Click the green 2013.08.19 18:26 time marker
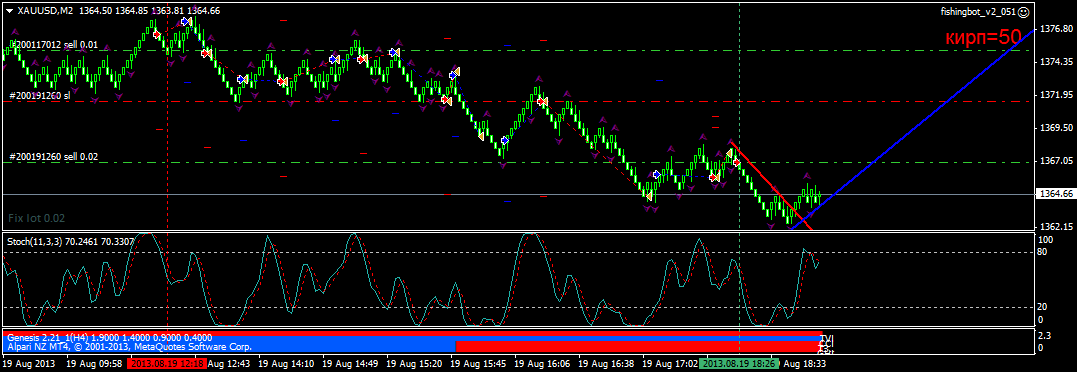Screen dimensions: 1077x372 (740, 363)
